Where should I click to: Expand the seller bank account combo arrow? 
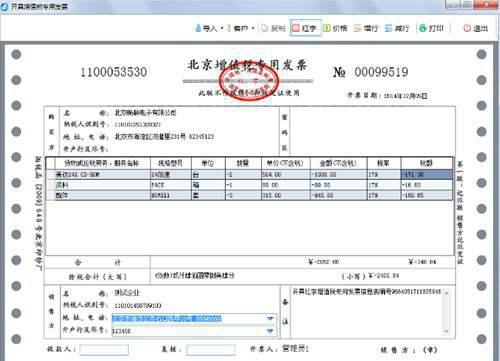(270, 331)
